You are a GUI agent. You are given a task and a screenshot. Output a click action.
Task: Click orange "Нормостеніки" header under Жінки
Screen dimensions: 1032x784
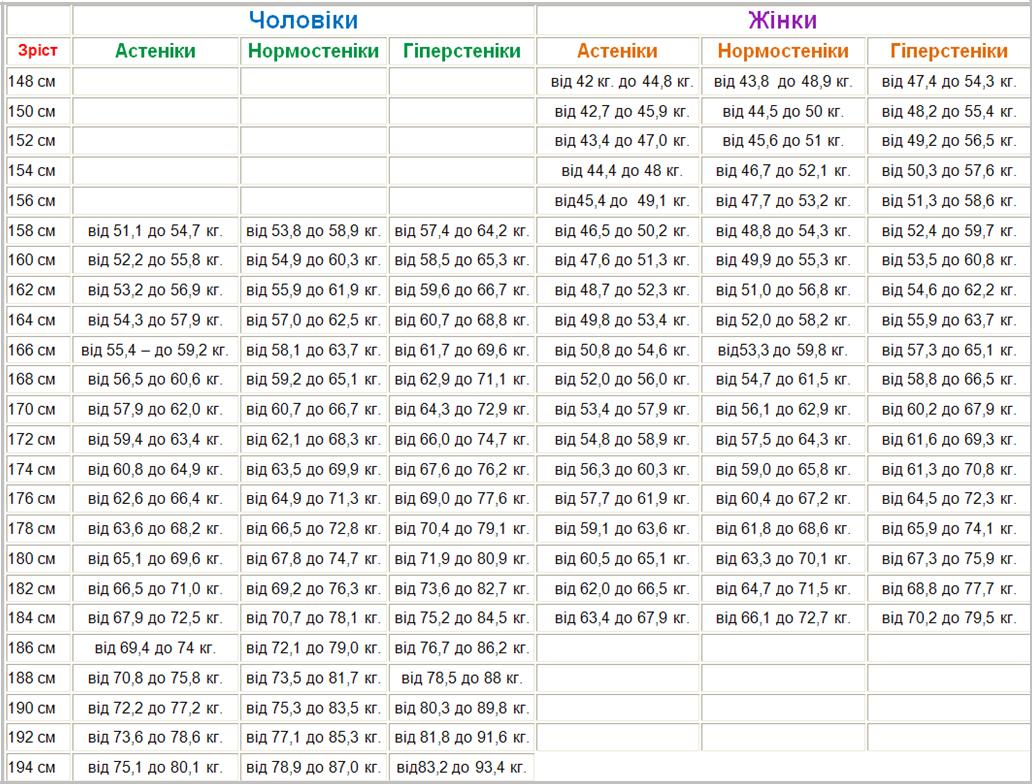[x=783, y=51]
